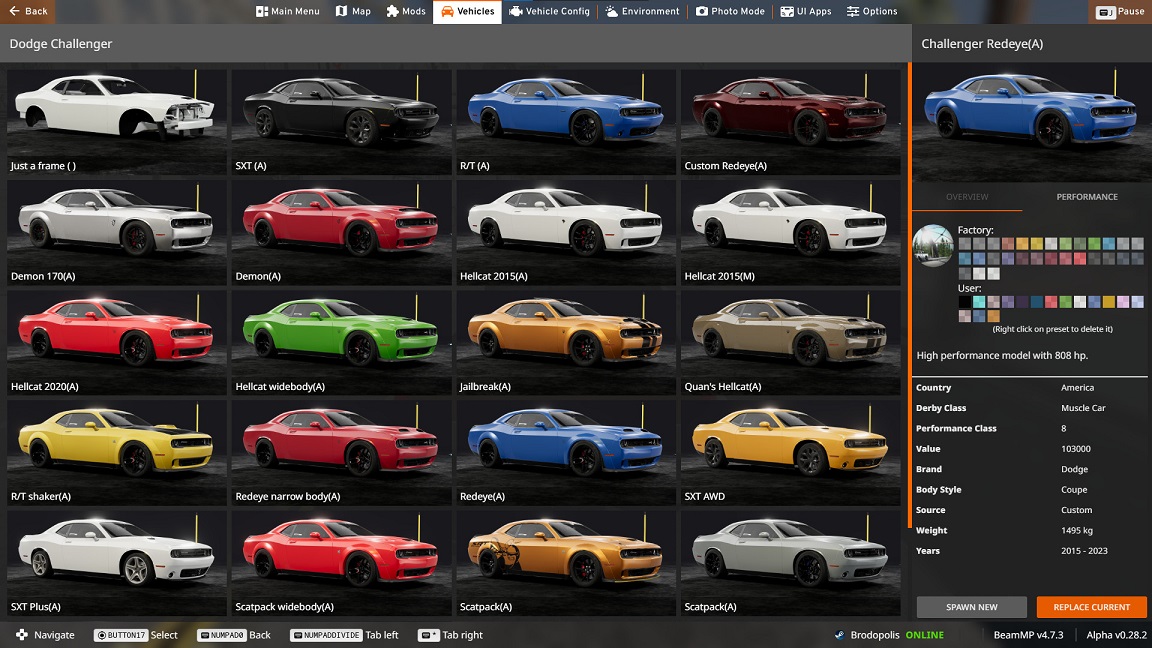1152x648 pixels.
Task: Switch to the Performance tab
Action: (1087, 197)
